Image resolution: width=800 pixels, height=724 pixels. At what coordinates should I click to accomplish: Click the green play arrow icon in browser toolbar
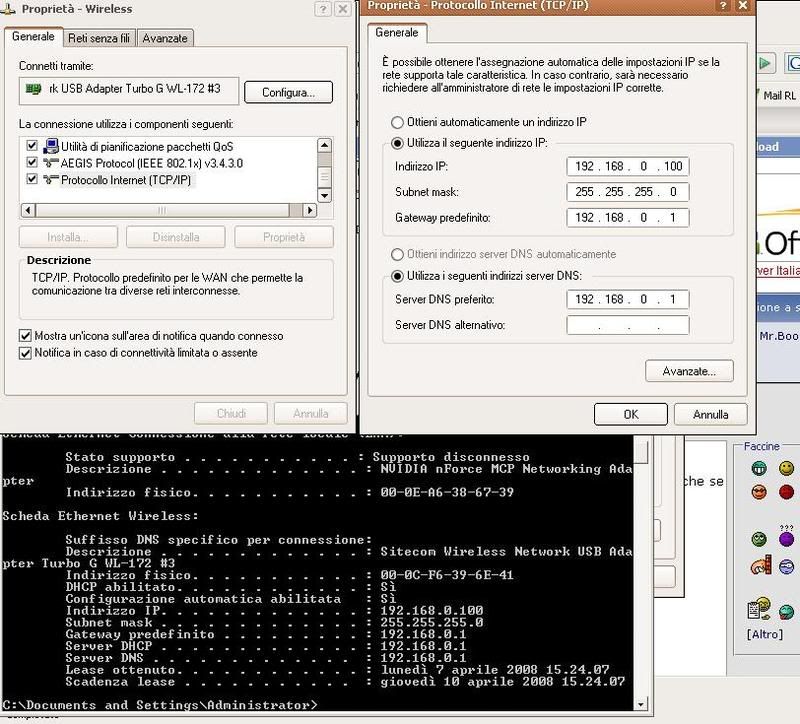click(765, 64)
